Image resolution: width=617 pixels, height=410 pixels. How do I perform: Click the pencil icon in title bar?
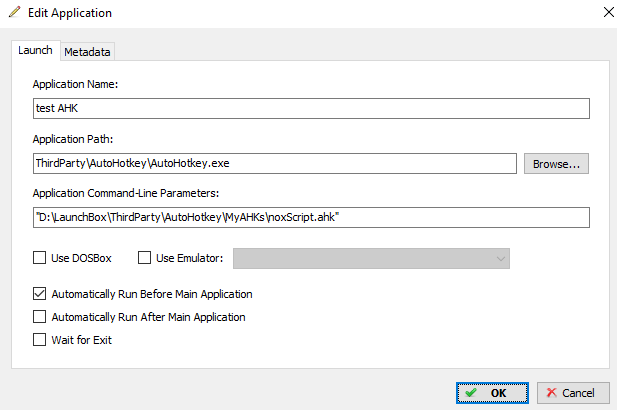(x=15, y=12)
